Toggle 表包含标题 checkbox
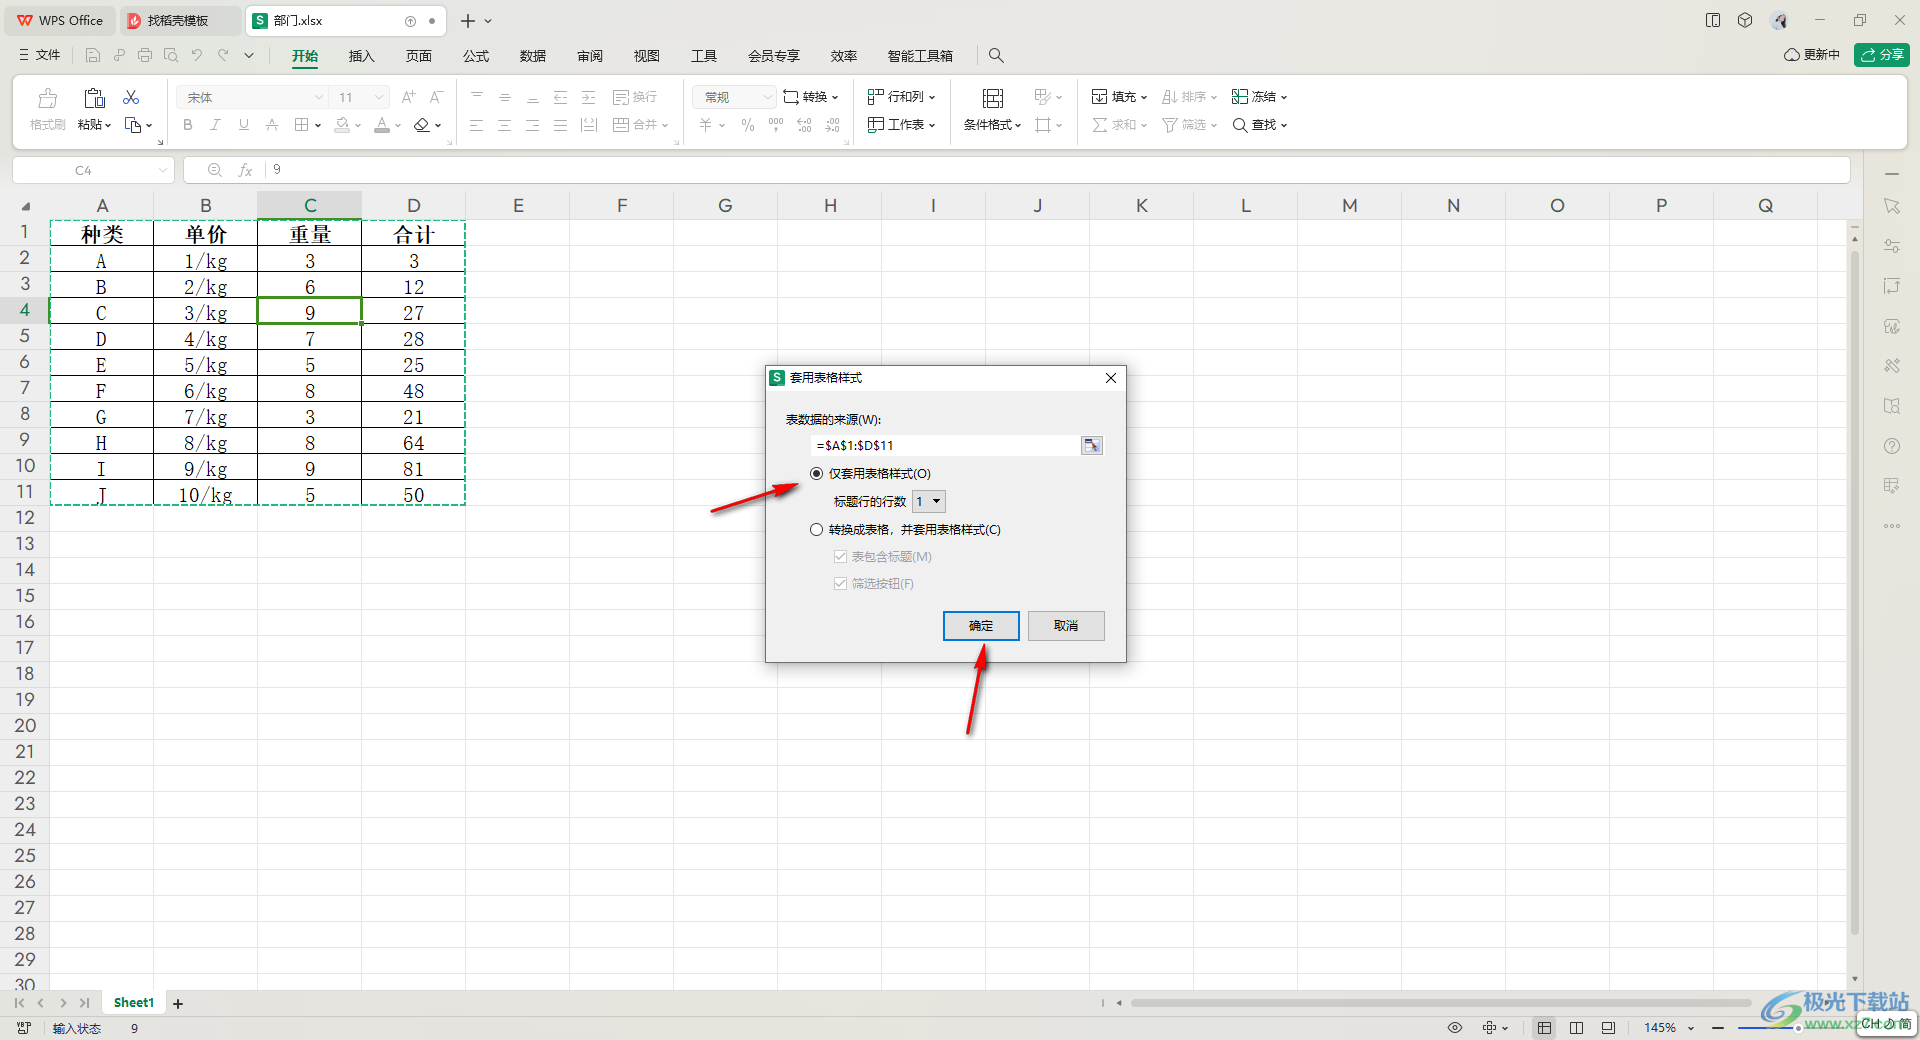 pyautogui.click(x=840, y=557)
